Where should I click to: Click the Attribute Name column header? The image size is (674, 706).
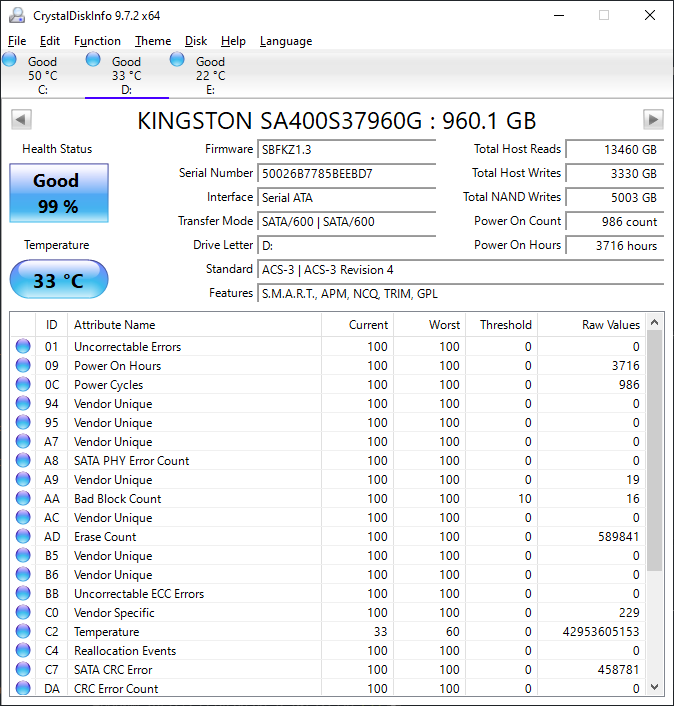(x=195, y=325)
